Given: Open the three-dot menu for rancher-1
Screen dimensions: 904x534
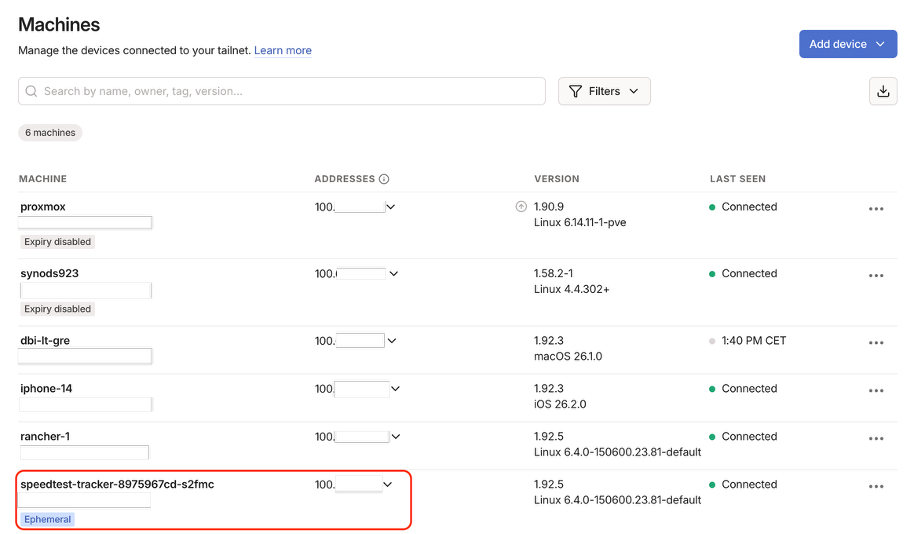Looking at the screenshot, I should (x=876, y=438).
